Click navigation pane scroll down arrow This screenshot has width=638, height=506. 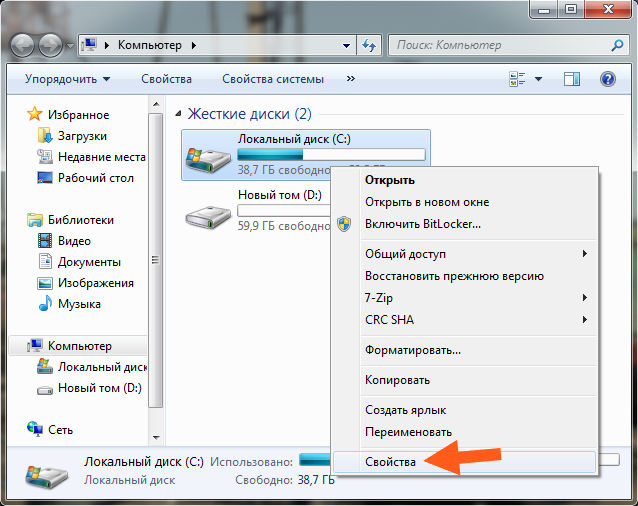[x=156, y=438]
